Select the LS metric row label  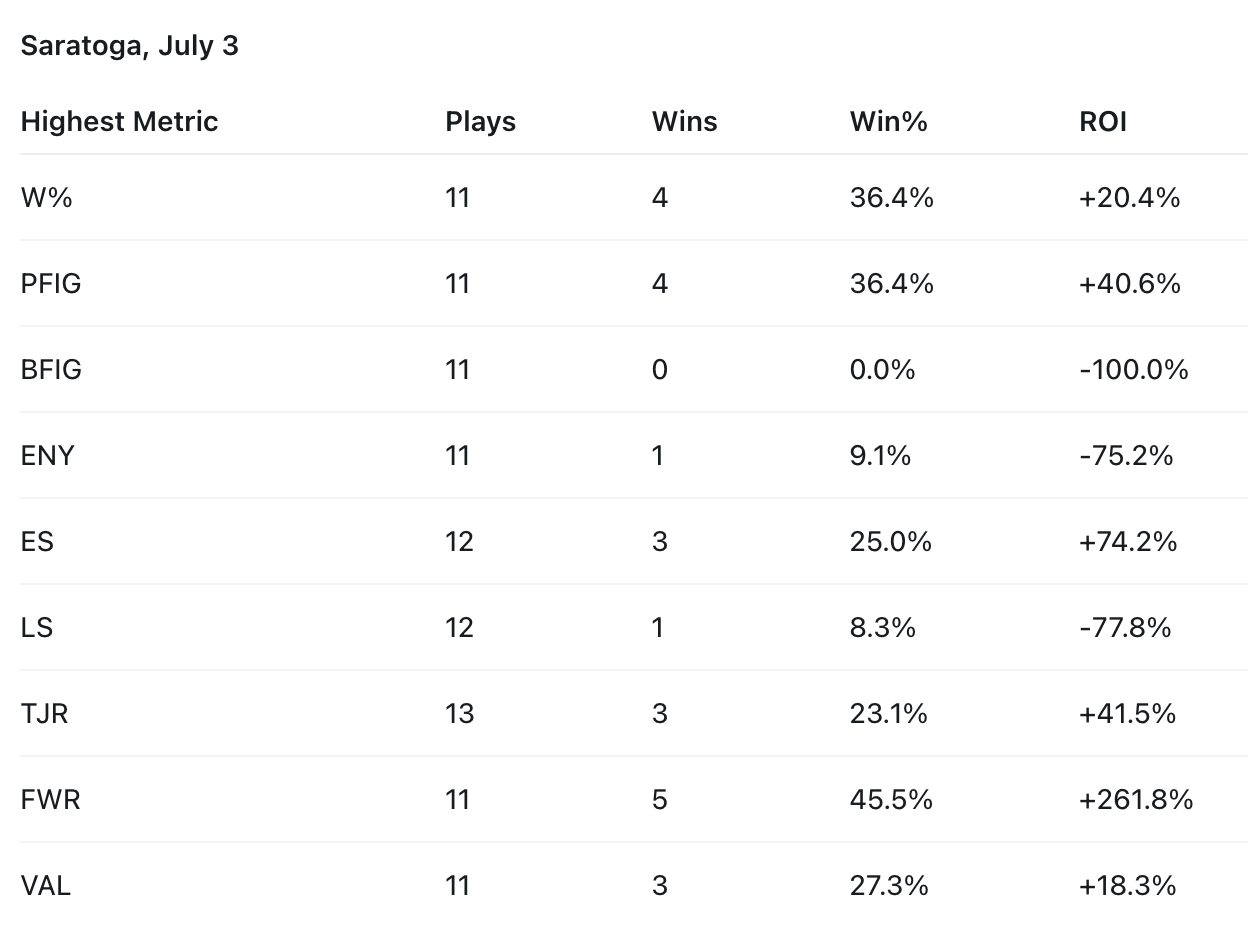(x=37, y=628)
